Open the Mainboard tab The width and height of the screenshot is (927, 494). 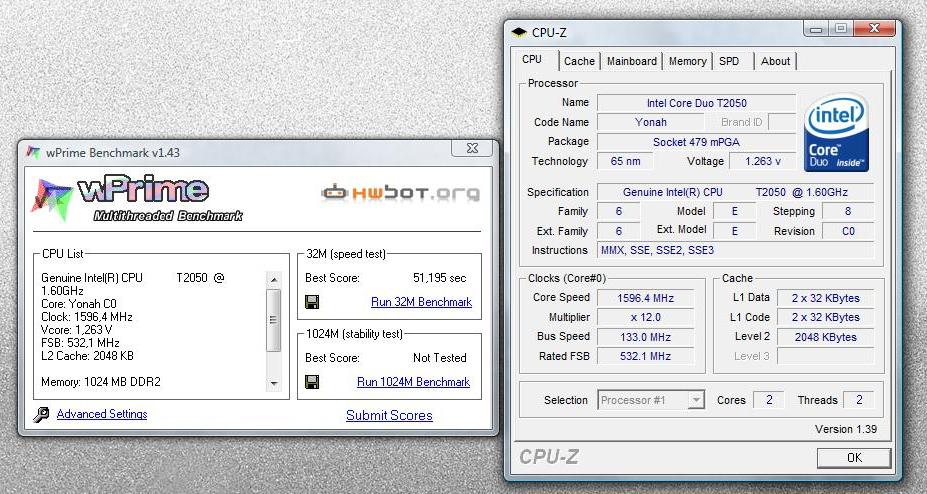631,61
